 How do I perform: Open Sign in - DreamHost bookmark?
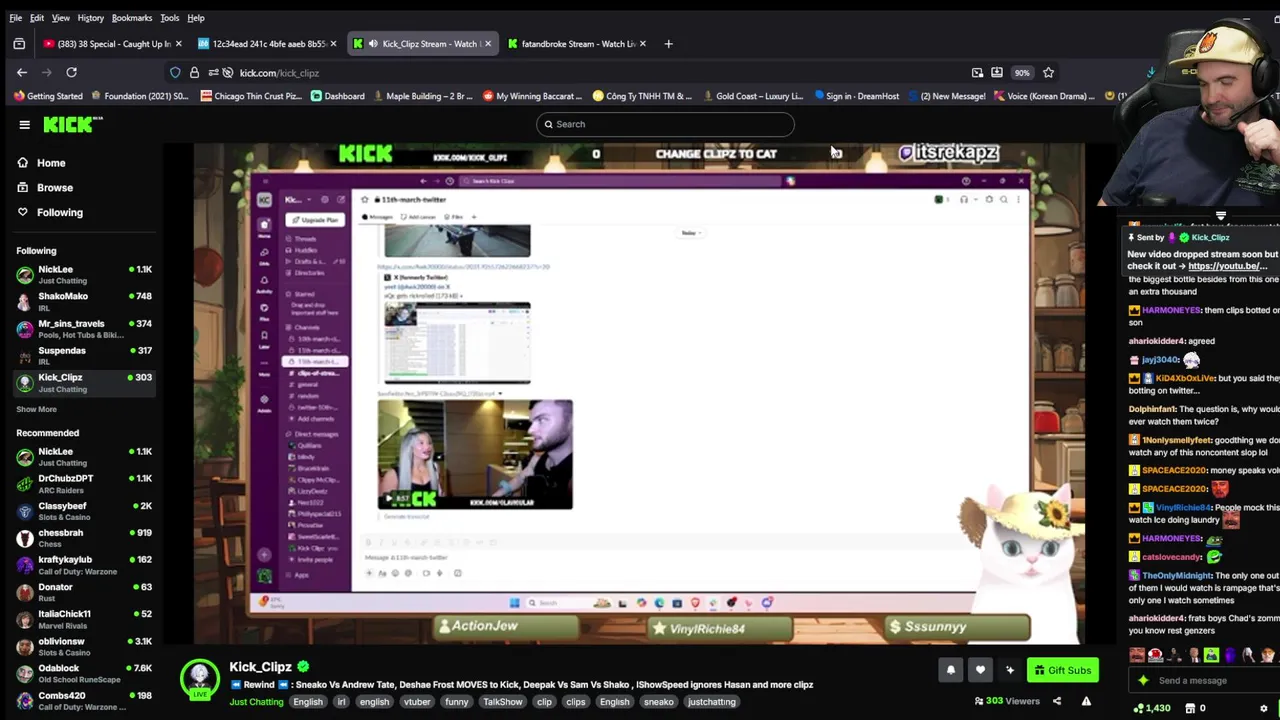[857, 96]
